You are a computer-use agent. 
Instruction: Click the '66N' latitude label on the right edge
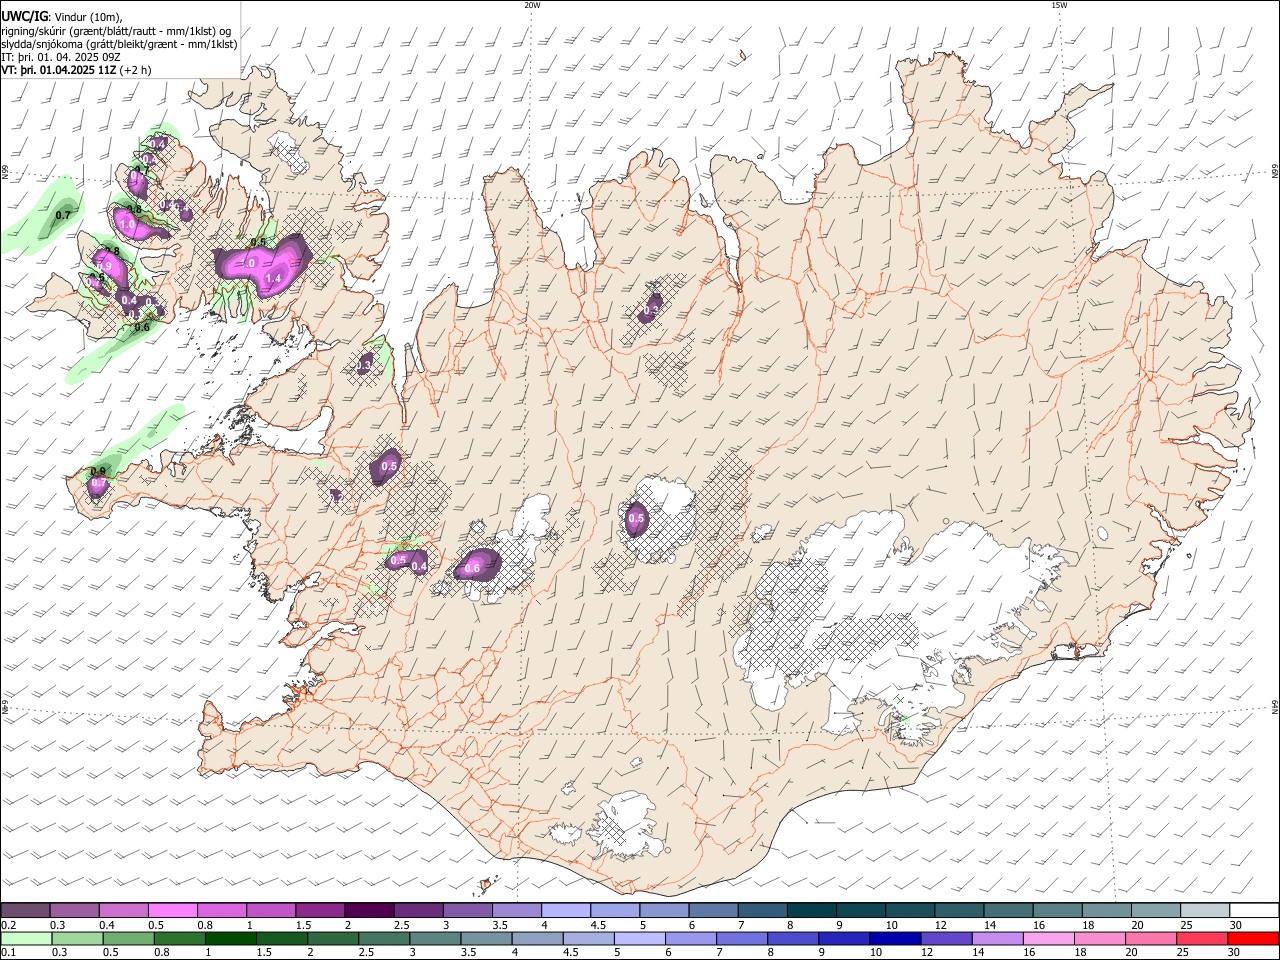coord(1275,170)
